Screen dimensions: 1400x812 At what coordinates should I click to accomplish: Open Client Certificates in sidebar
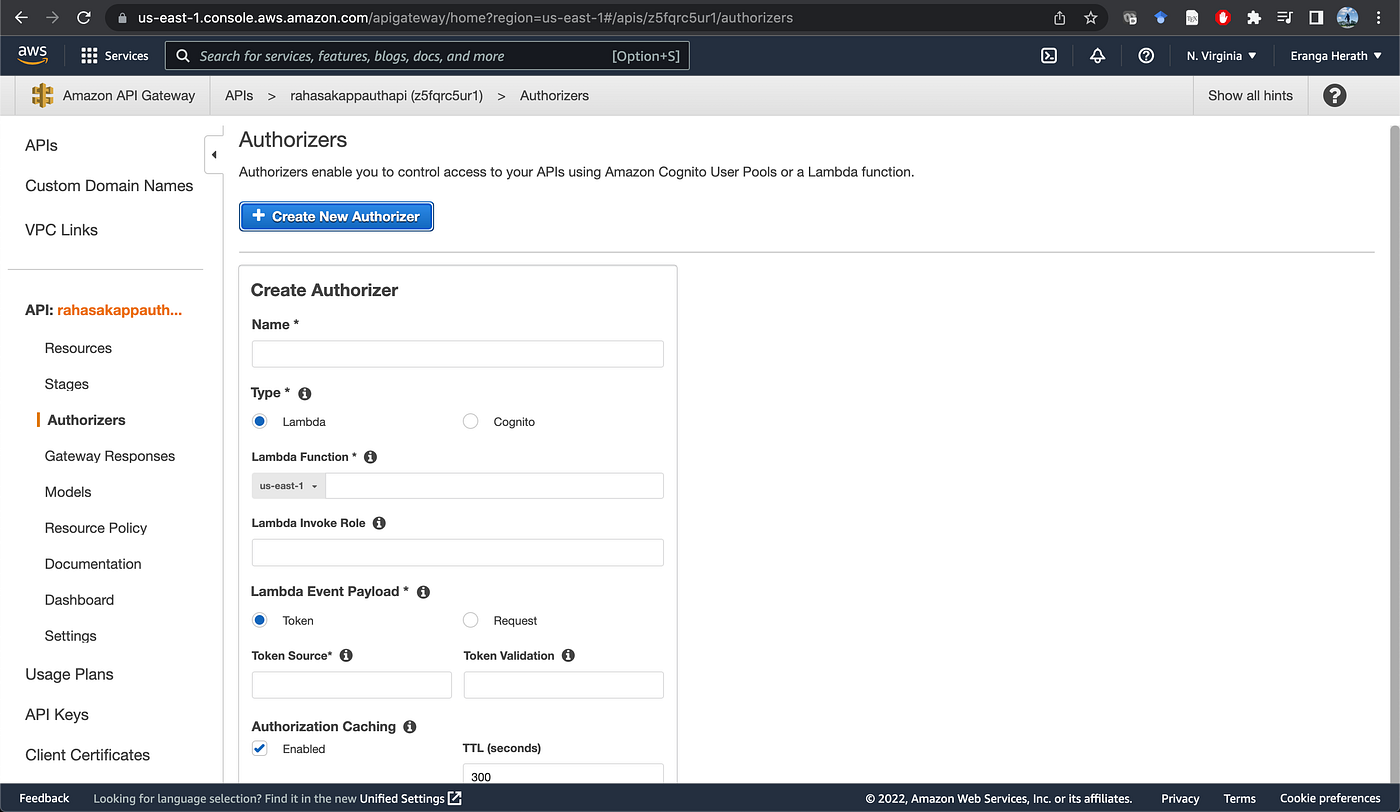pyautogui.click(x=87, y=755)
